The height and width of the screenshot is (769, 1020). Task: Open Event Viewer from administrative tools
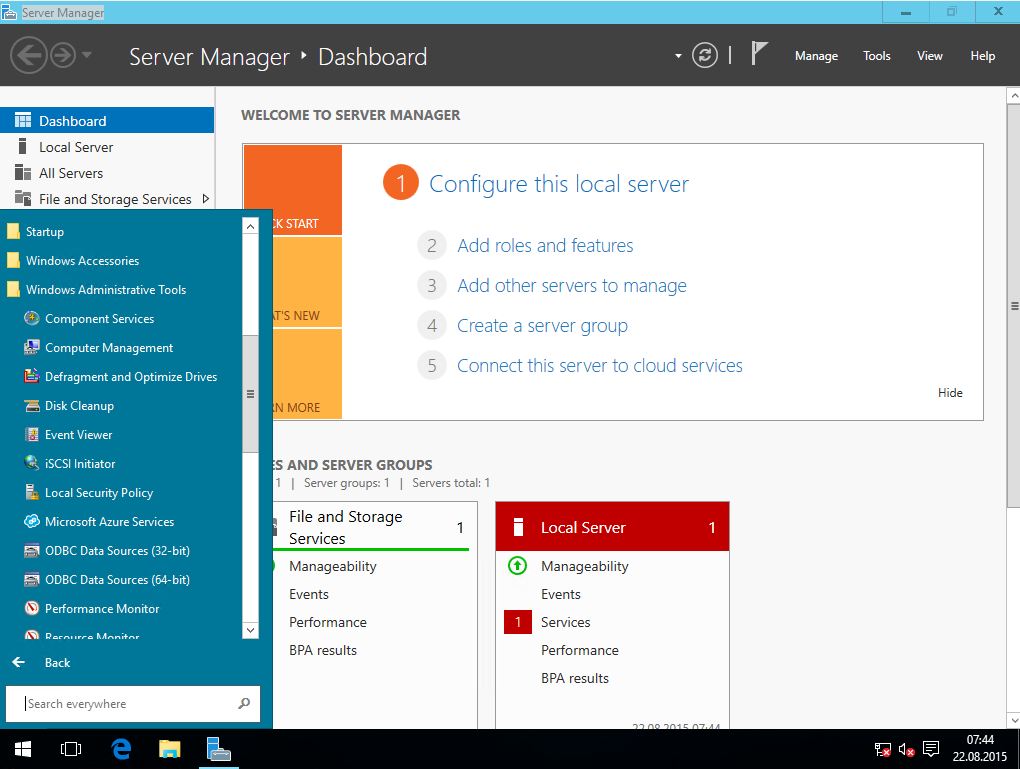[78, 435]
